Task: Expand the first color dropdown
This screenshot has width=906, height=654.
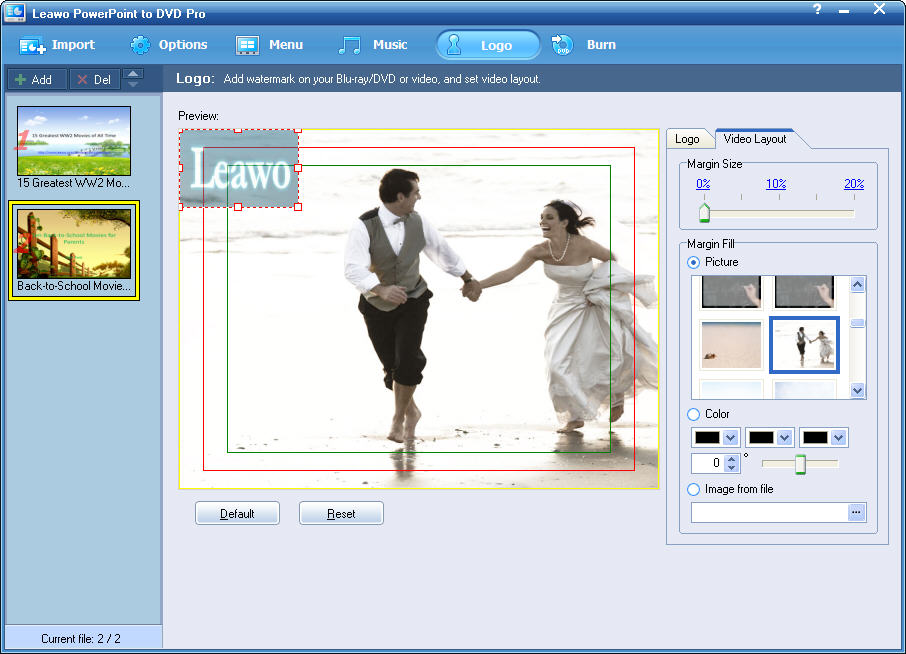Action: coord(730,438)
